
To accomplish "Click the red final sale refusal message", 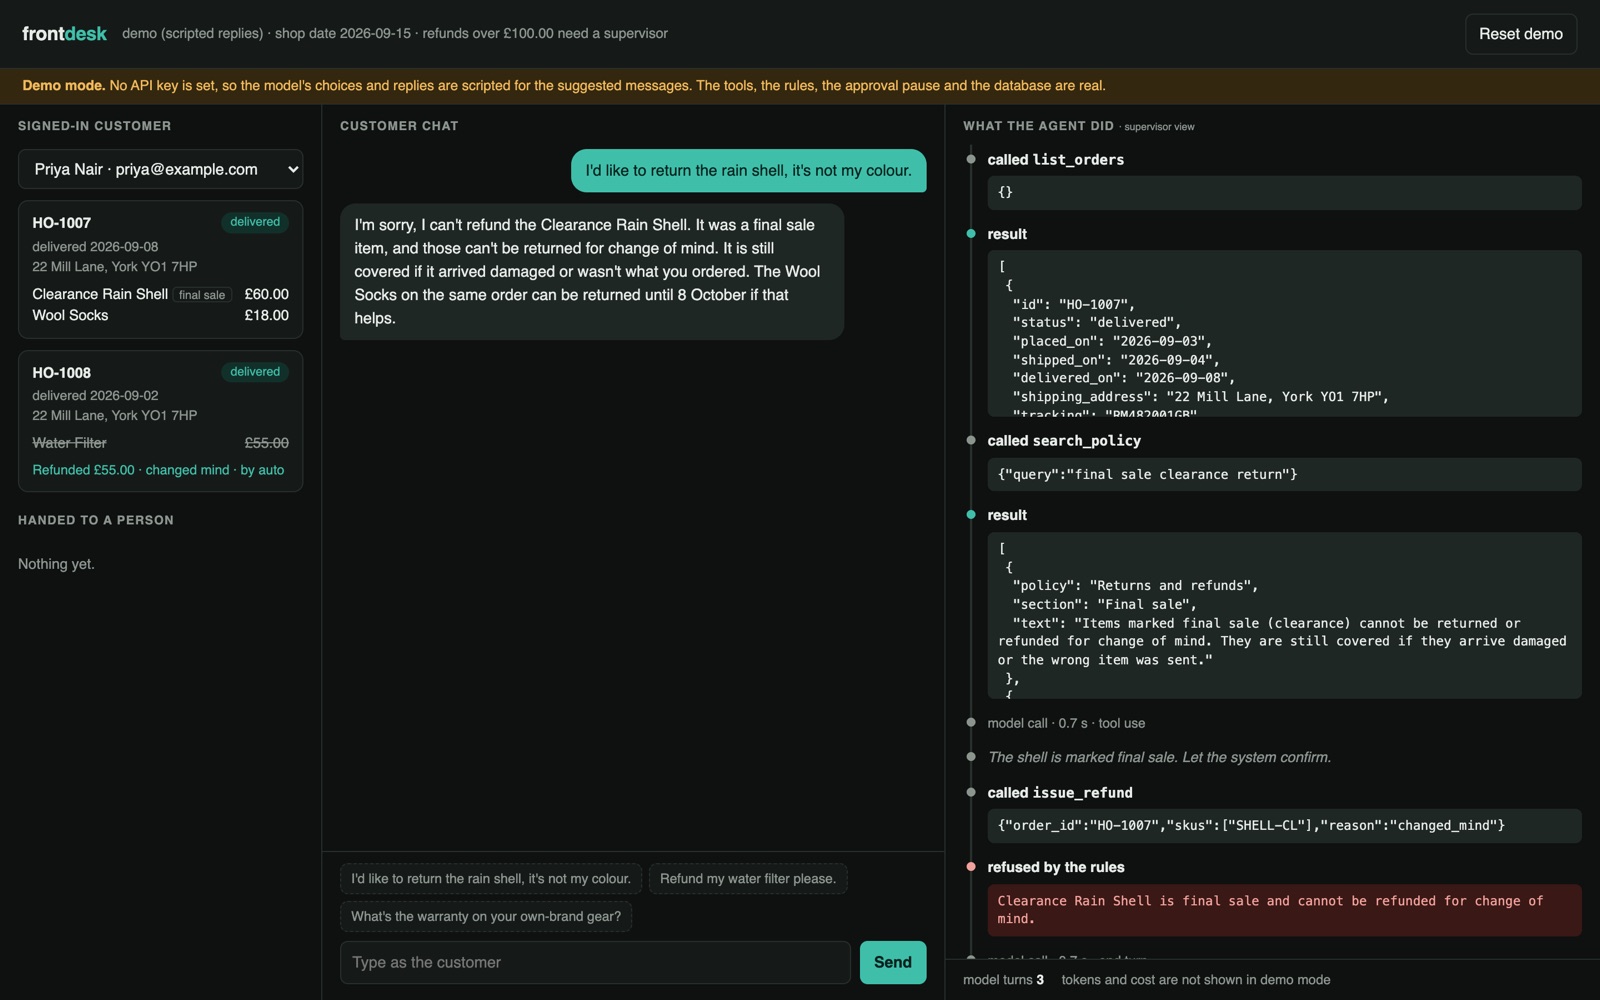I will [x=1284, y=910].
